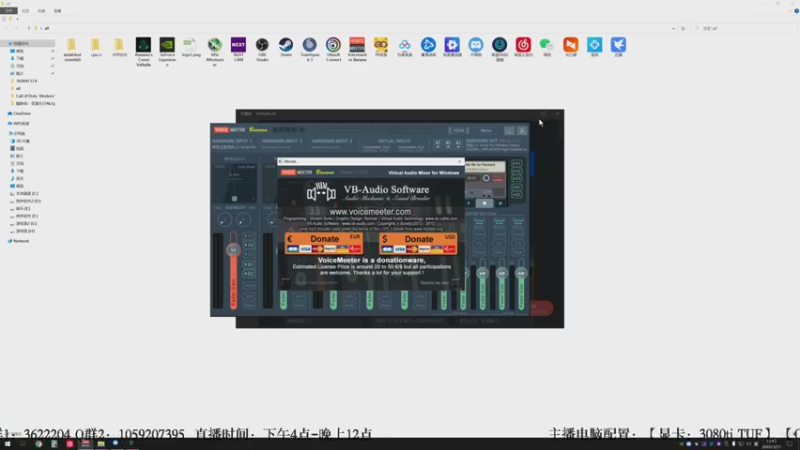Viewport: 800px width, 450px height.
Task: Close the About dialog
Action: (x=460, y=161)
